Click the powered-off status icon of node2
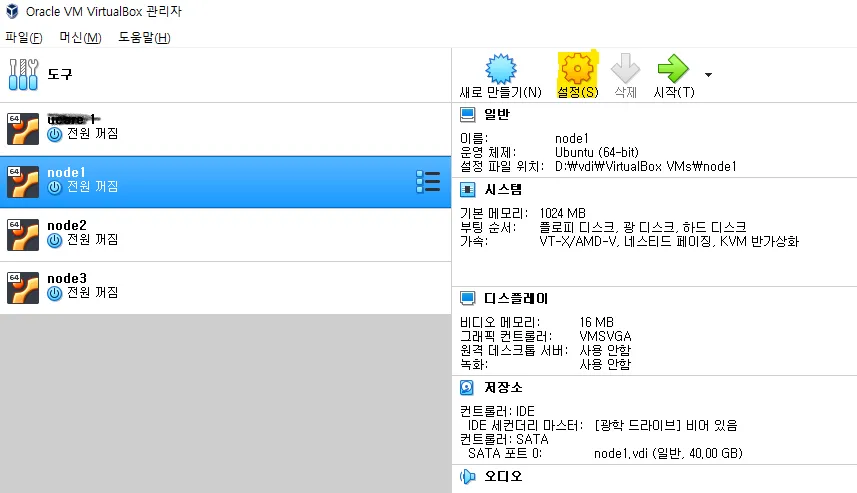 pos(55,240)
